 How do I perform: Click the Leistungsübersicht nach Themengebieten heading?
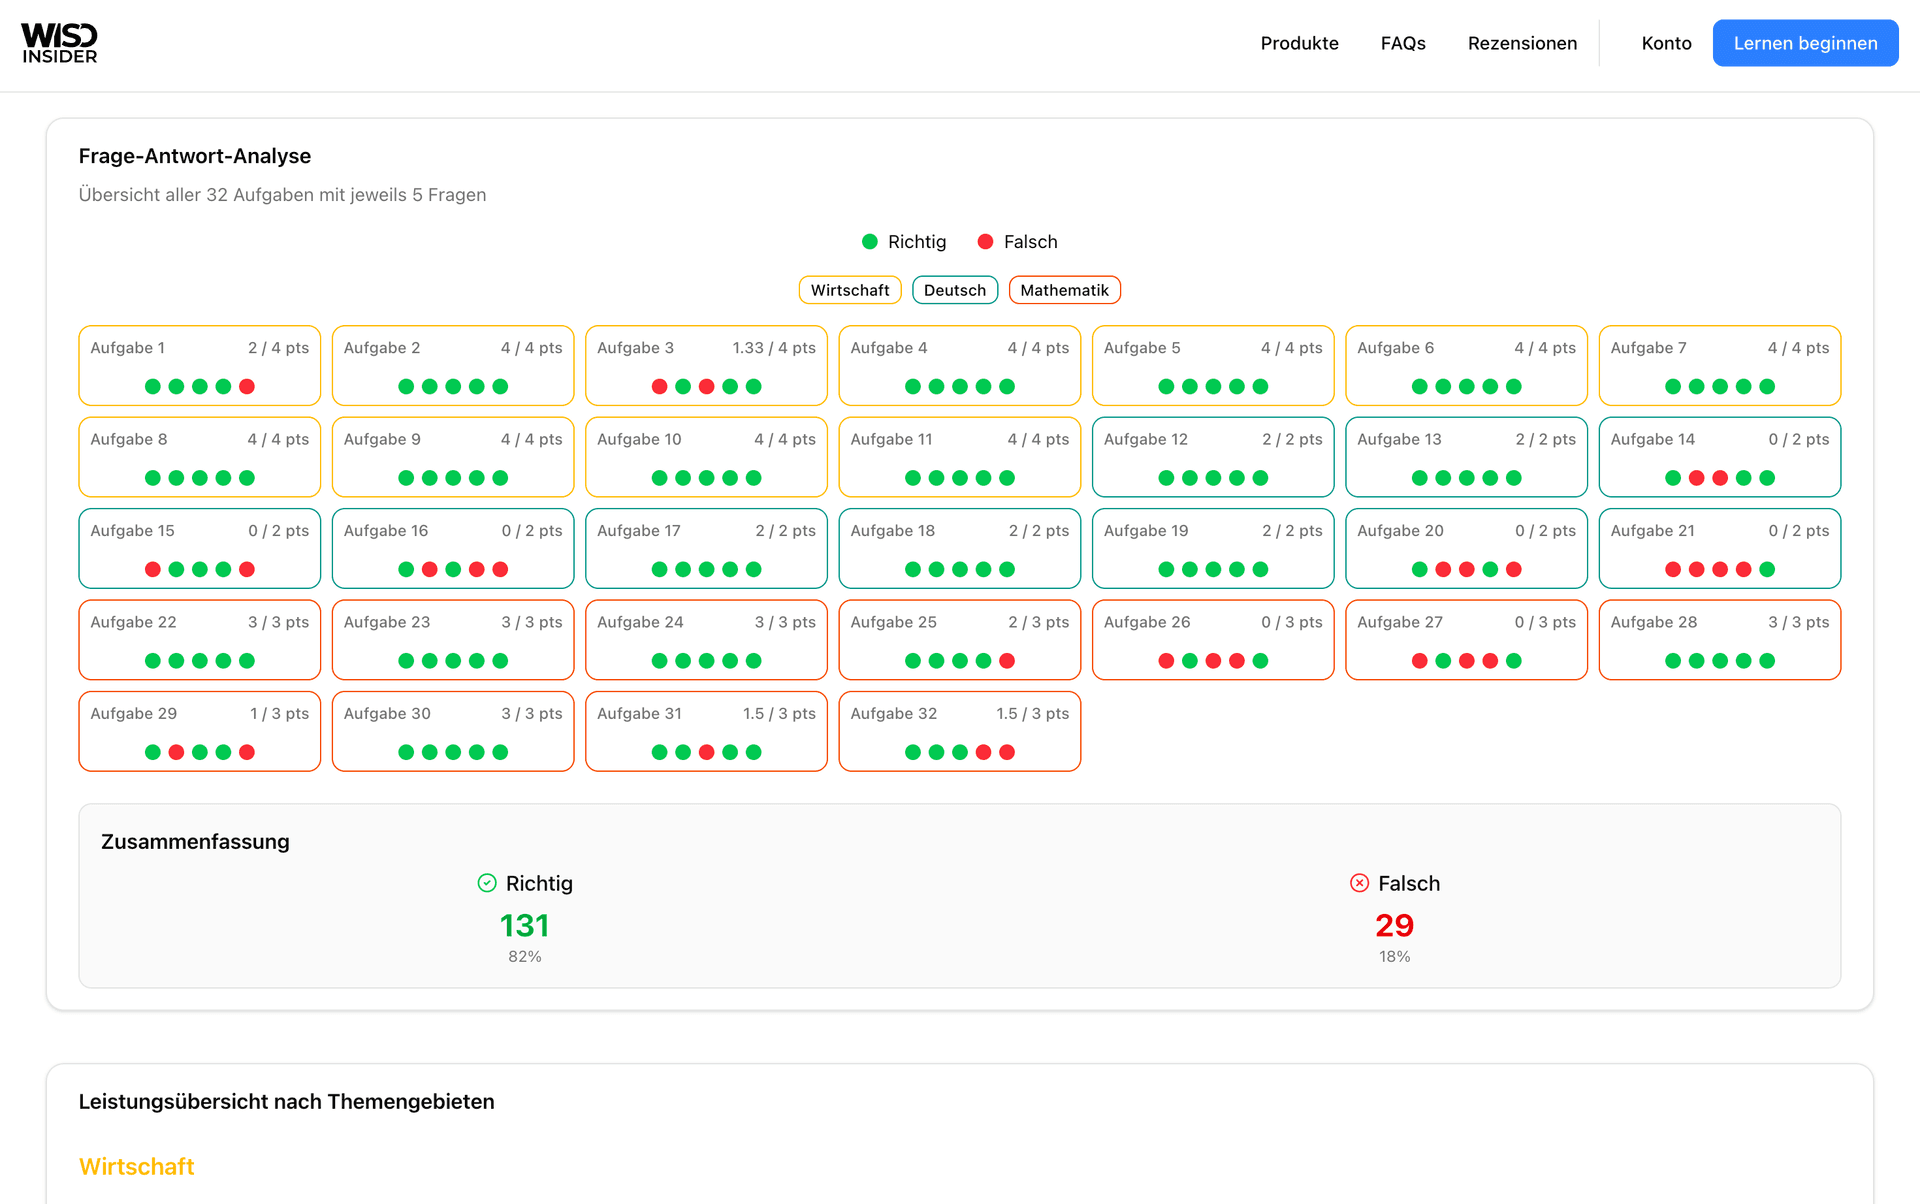[x=286, y=1102]
